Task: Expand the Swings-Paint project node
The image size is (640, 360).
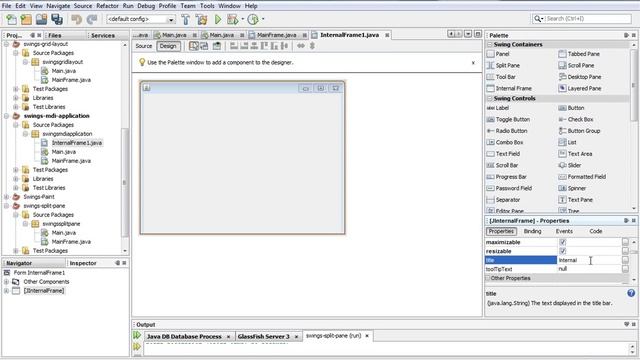Action: click(7, 197)
